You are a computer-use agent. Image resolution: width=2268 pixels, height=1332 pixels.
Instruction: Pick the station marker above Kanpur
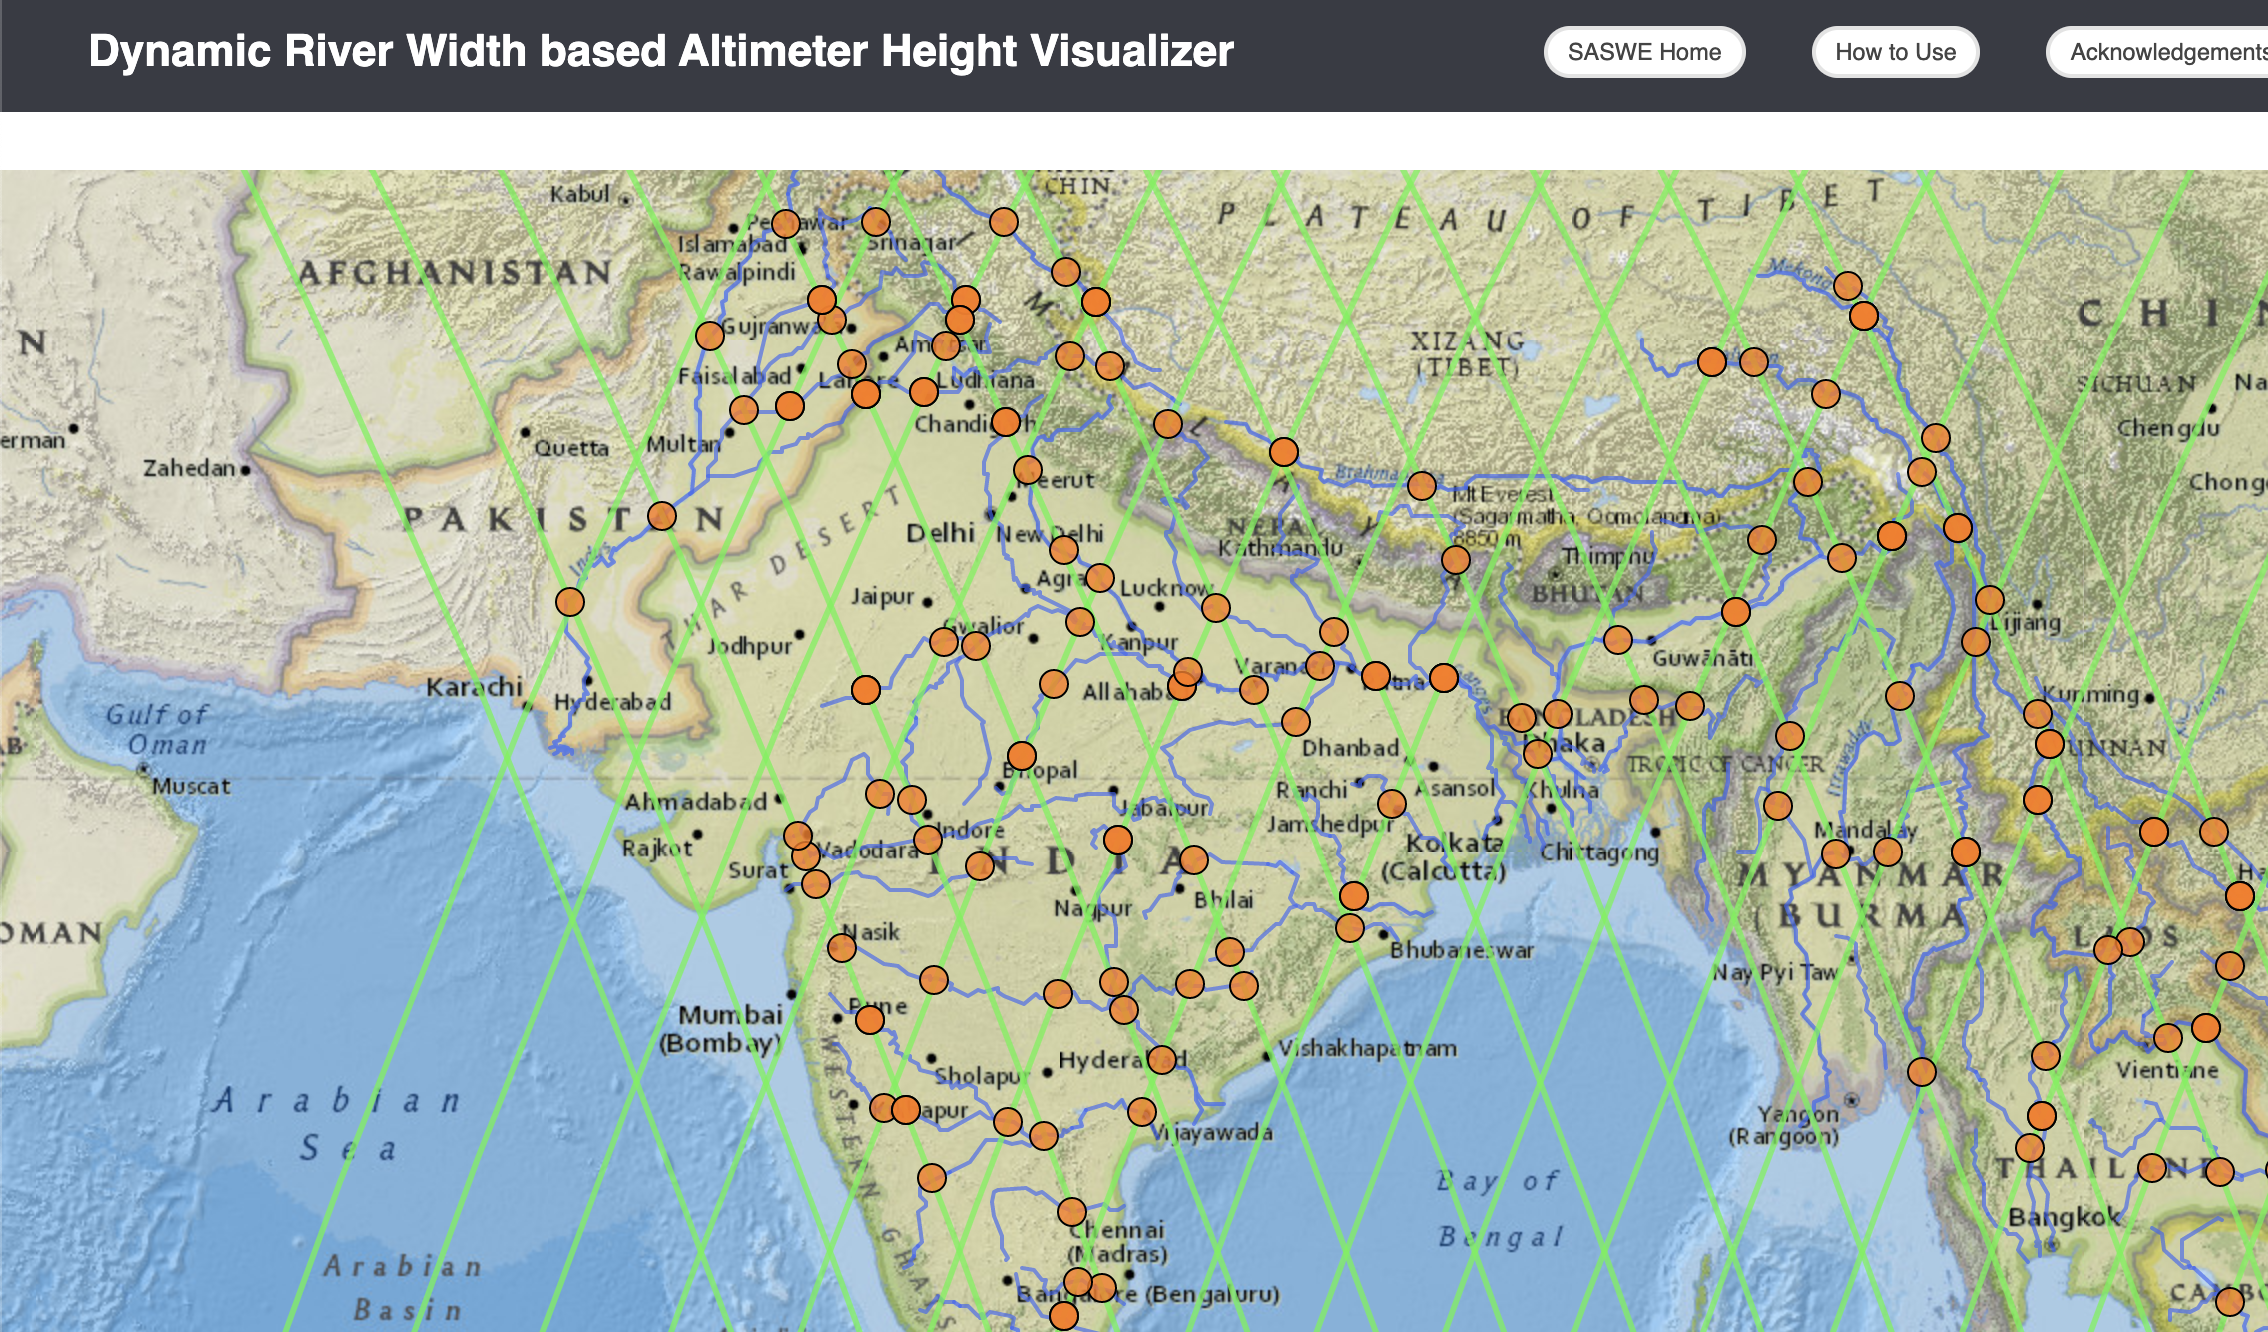[x=1080, y=622]
